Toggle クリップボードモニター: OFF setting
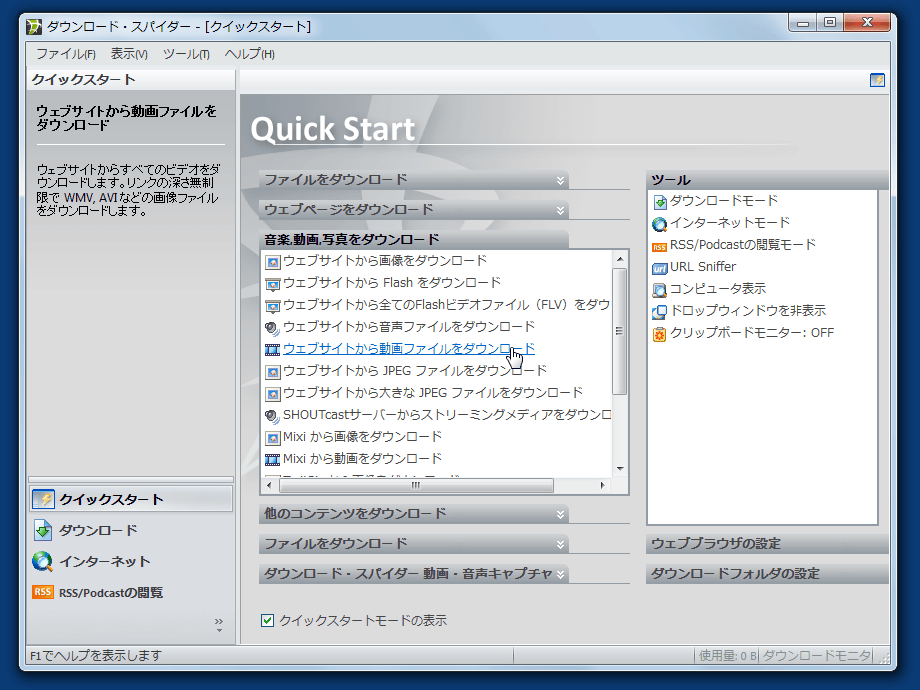The width and height of the screenshot is (920, 690). (752, 333)
